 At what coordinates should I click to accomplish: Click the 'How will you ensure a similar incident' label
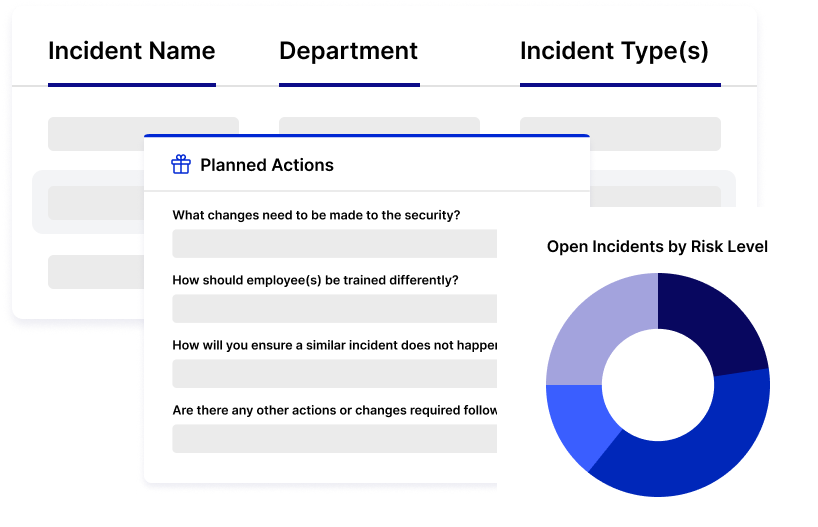pos(334,345)
